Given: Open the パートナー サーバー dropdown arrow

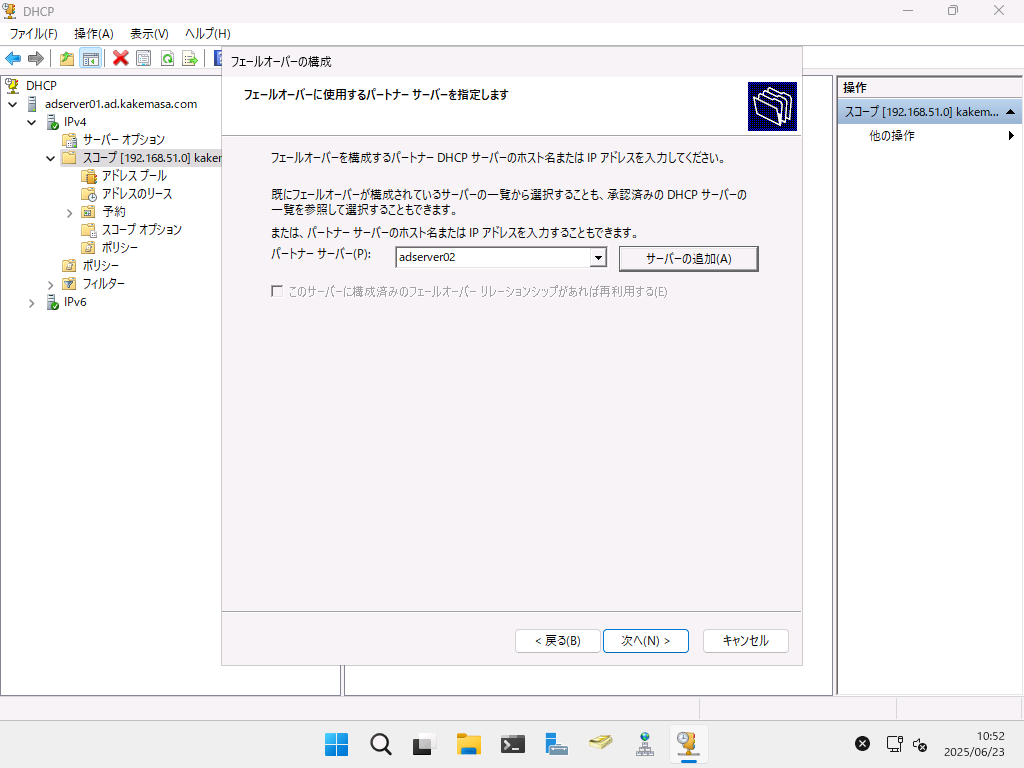Looking at the screenshot, I should (x=598, y=257).
